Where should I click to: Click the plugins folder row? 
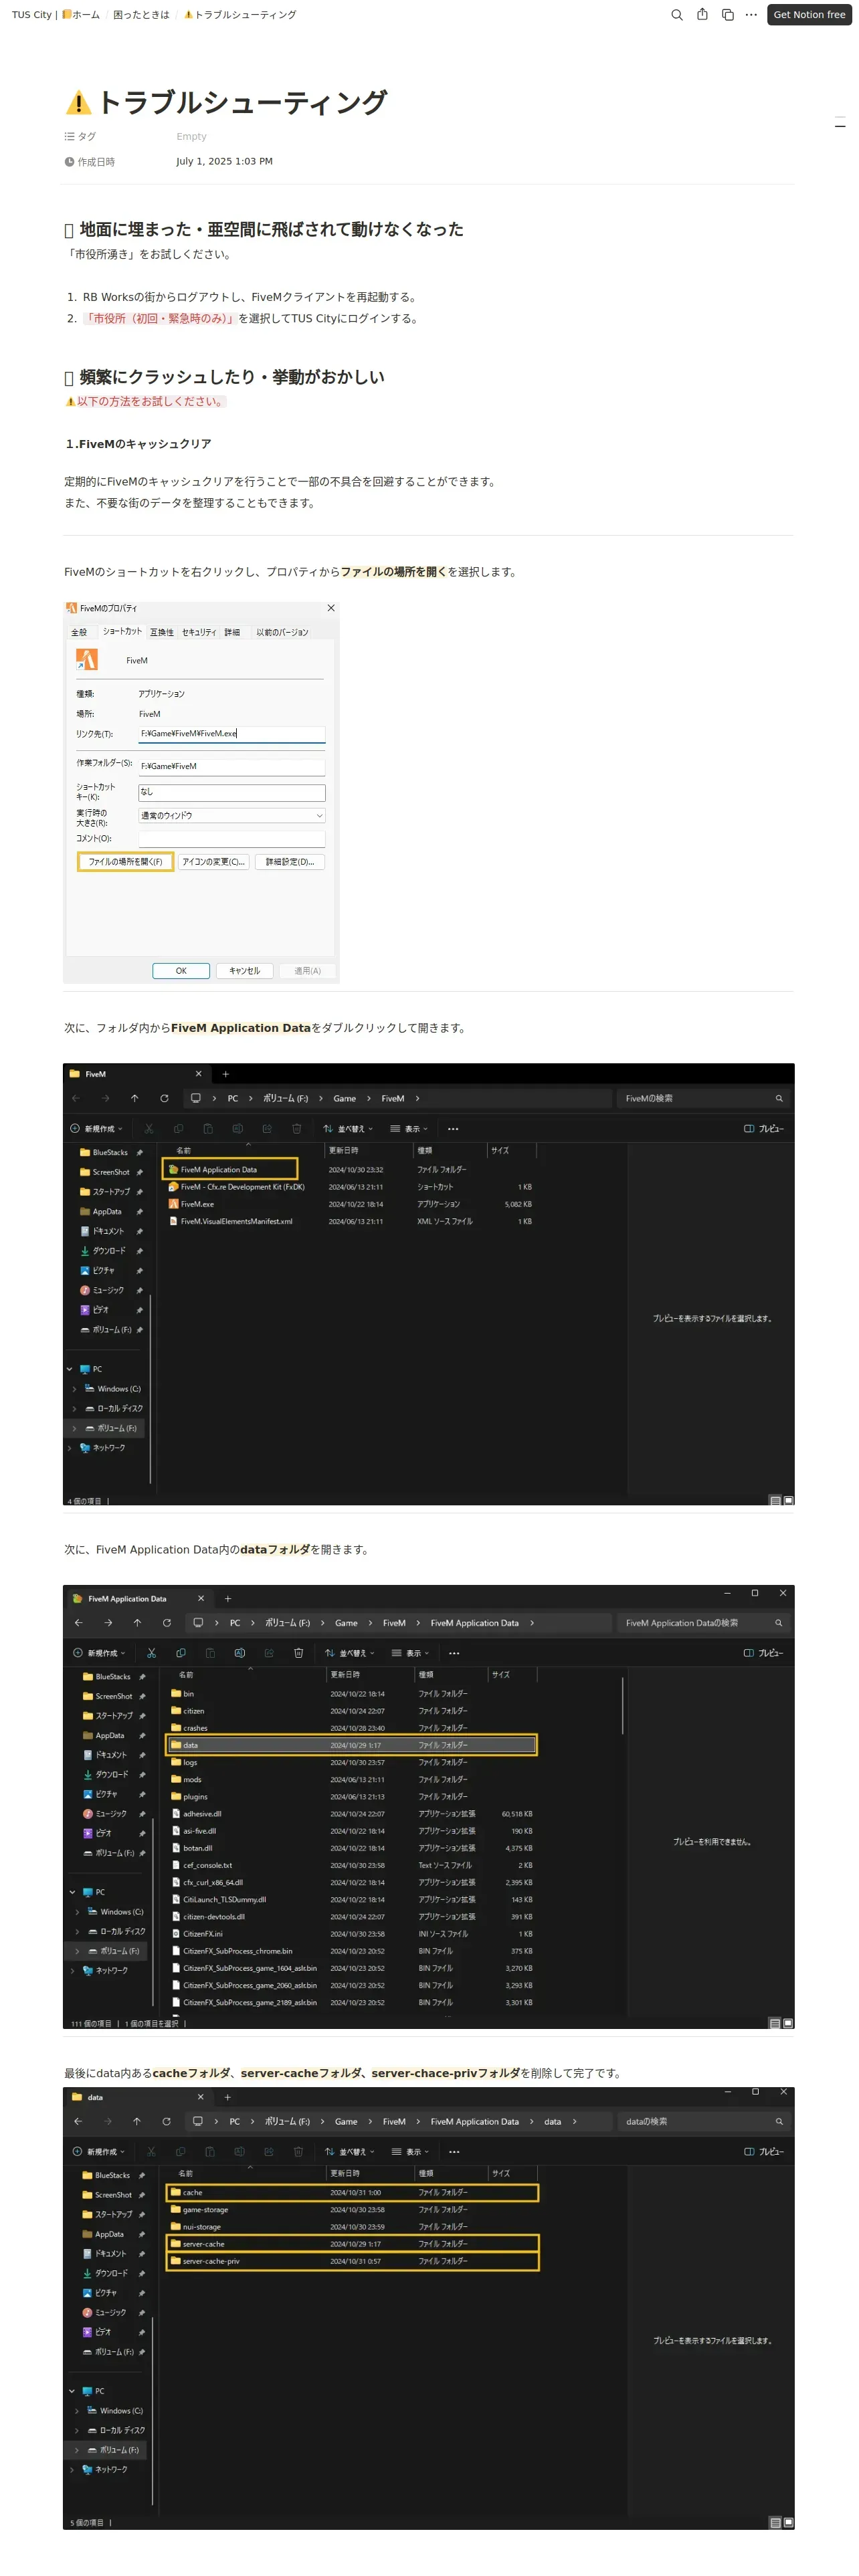(351, 1796)
